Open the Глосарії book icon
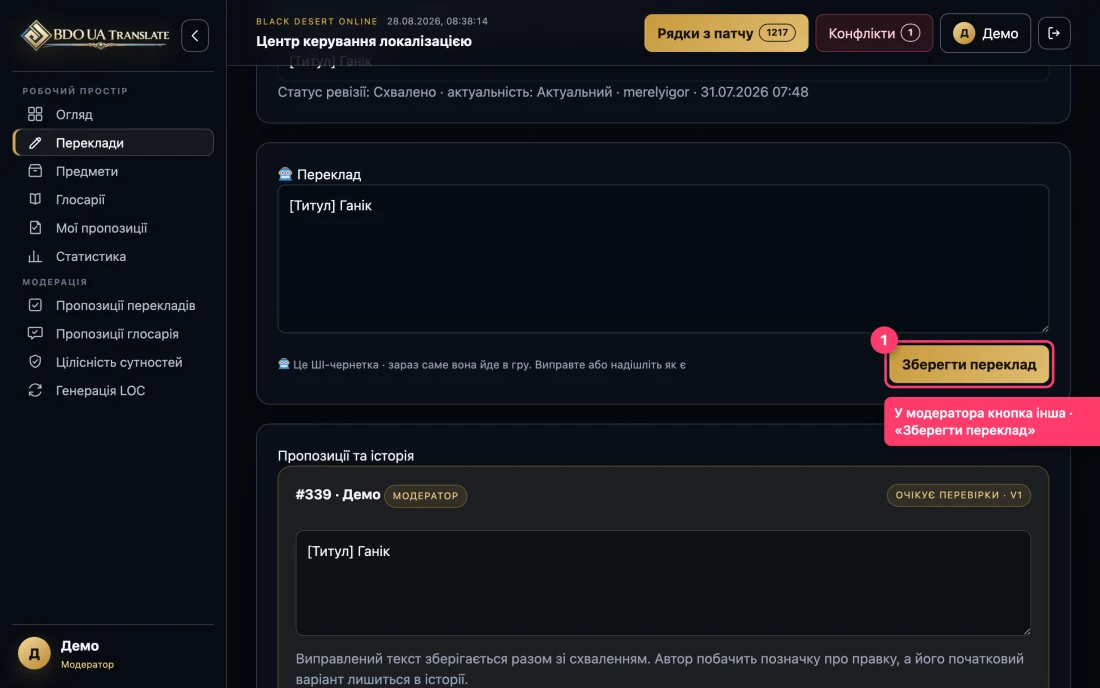The width and height of the screenshot is (1100, 688). pyautogui.click(x=35, y=200)
